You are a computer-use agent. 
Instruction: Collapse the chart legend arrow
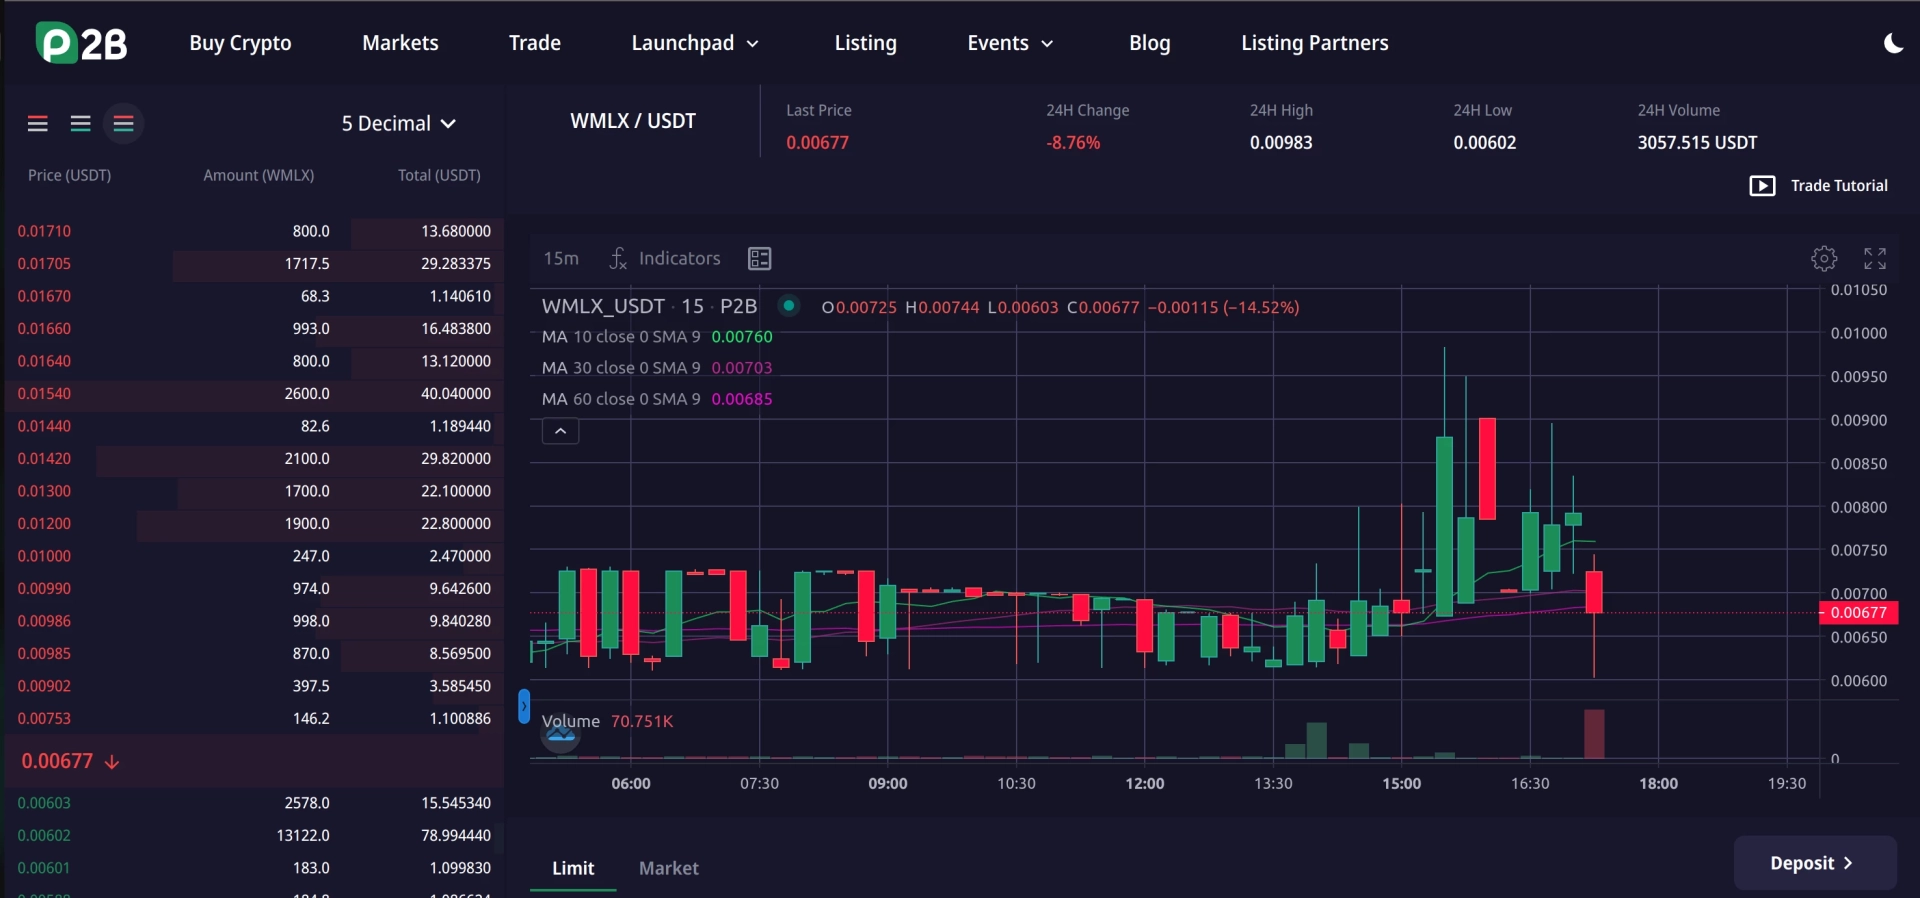pyautogui.click(x=561, y=431)
